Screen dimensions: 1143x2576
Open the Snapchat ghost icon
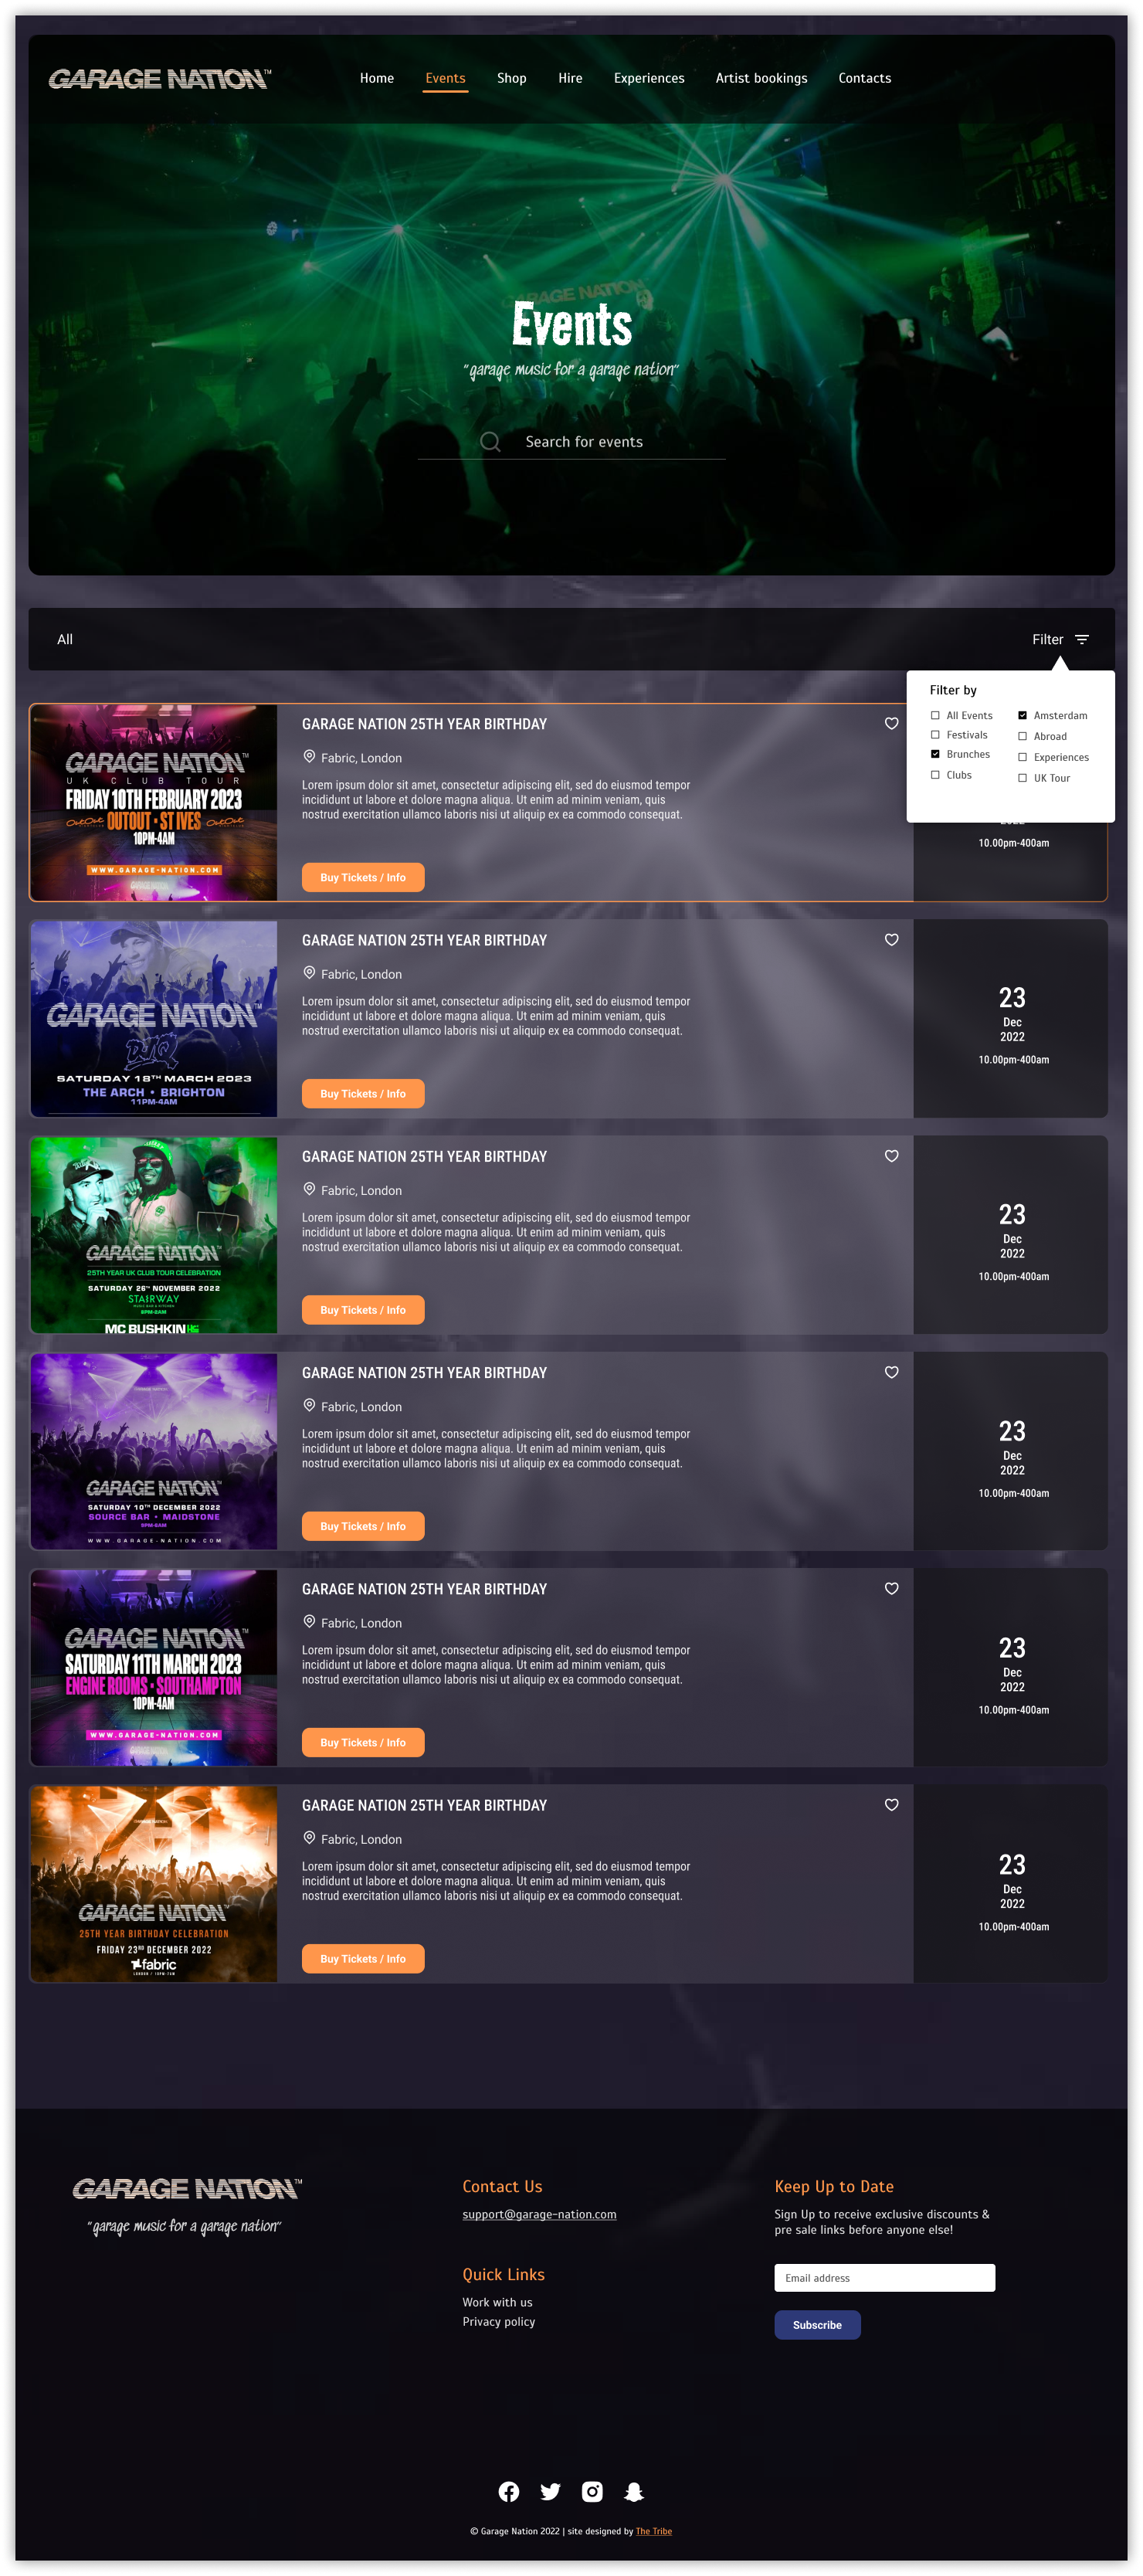(633, 2491)
